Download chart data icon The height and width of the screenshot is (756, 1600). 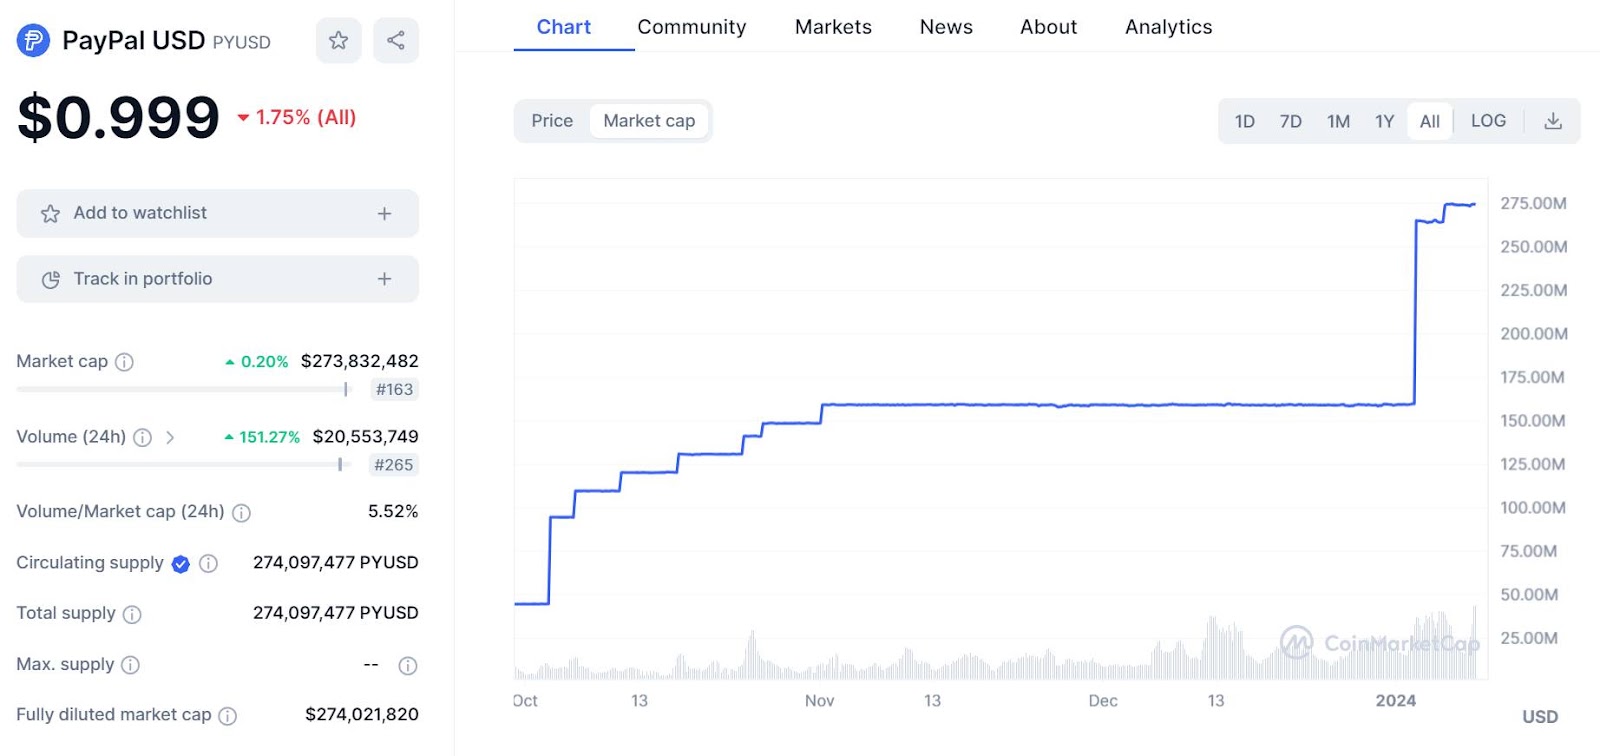coord(1553,121)
